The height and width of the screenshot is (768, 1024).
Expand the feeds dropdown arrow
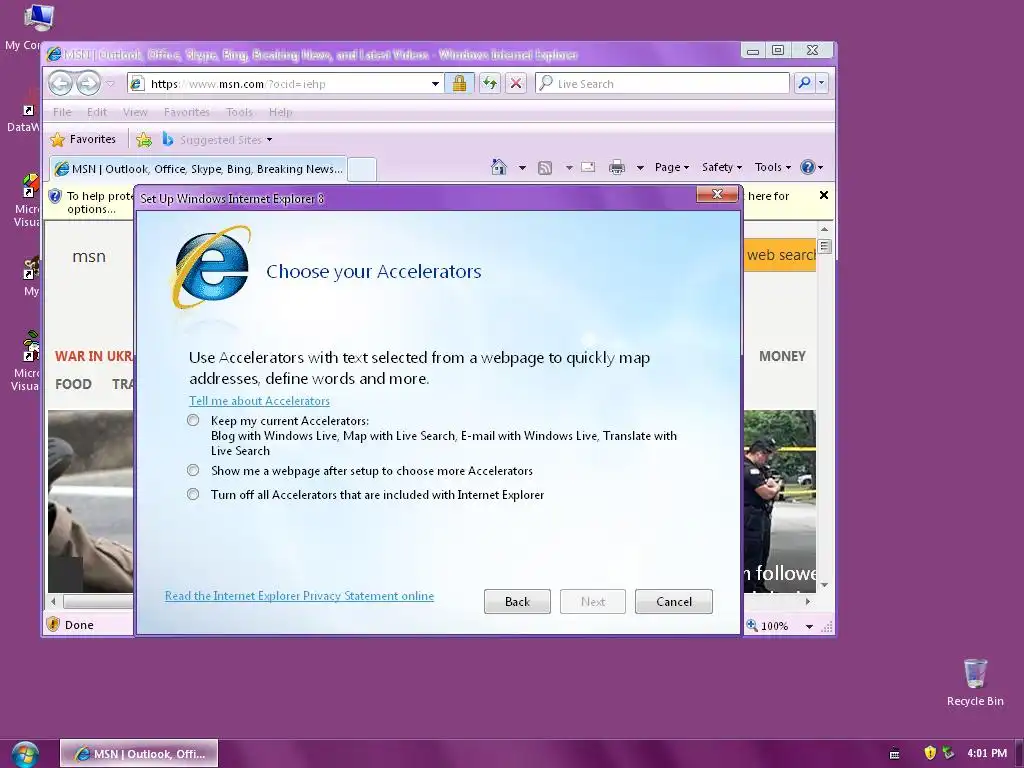point(569,168)
